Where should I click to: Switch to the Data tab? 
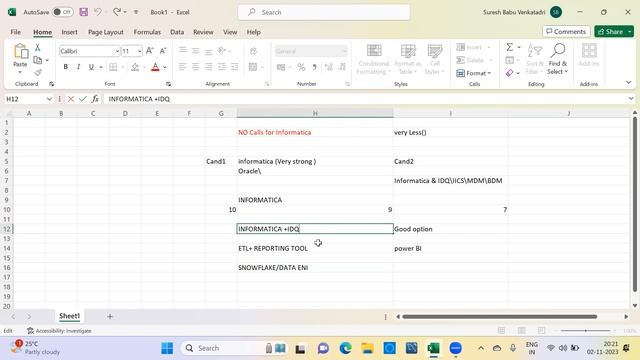(177, 32)
